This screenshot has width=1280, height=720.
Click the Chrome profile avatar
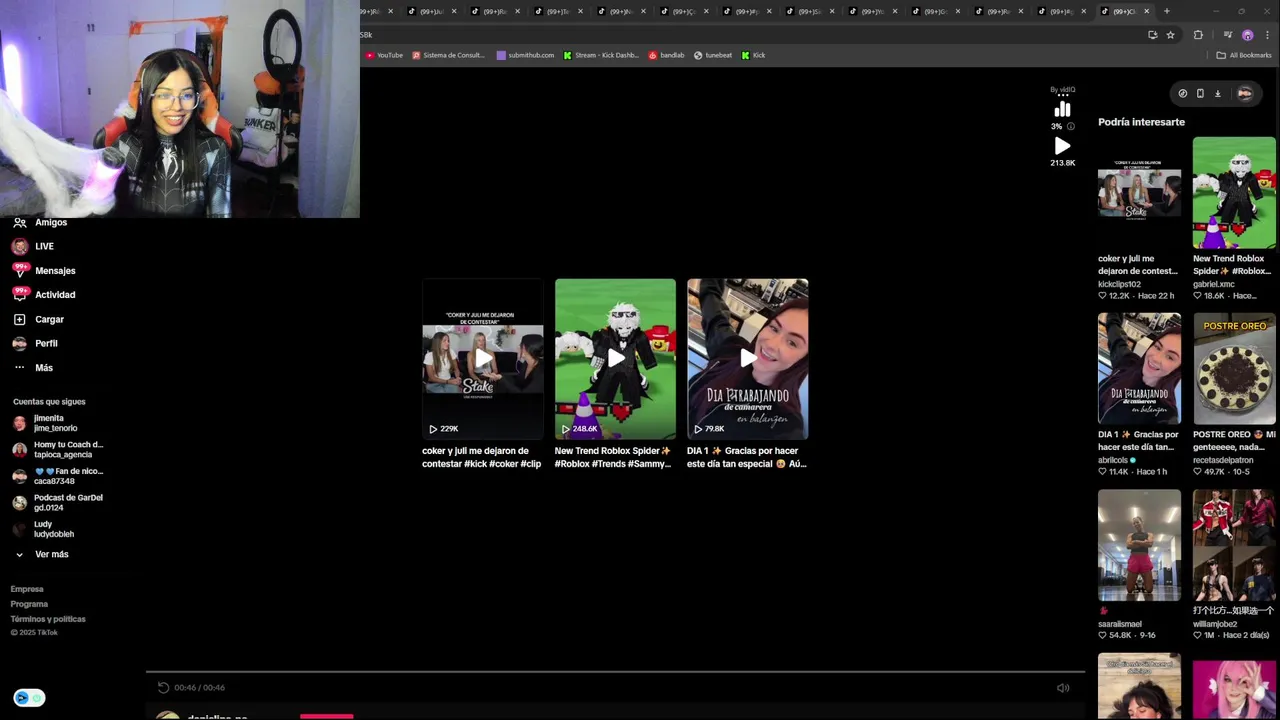(1247, 35)
